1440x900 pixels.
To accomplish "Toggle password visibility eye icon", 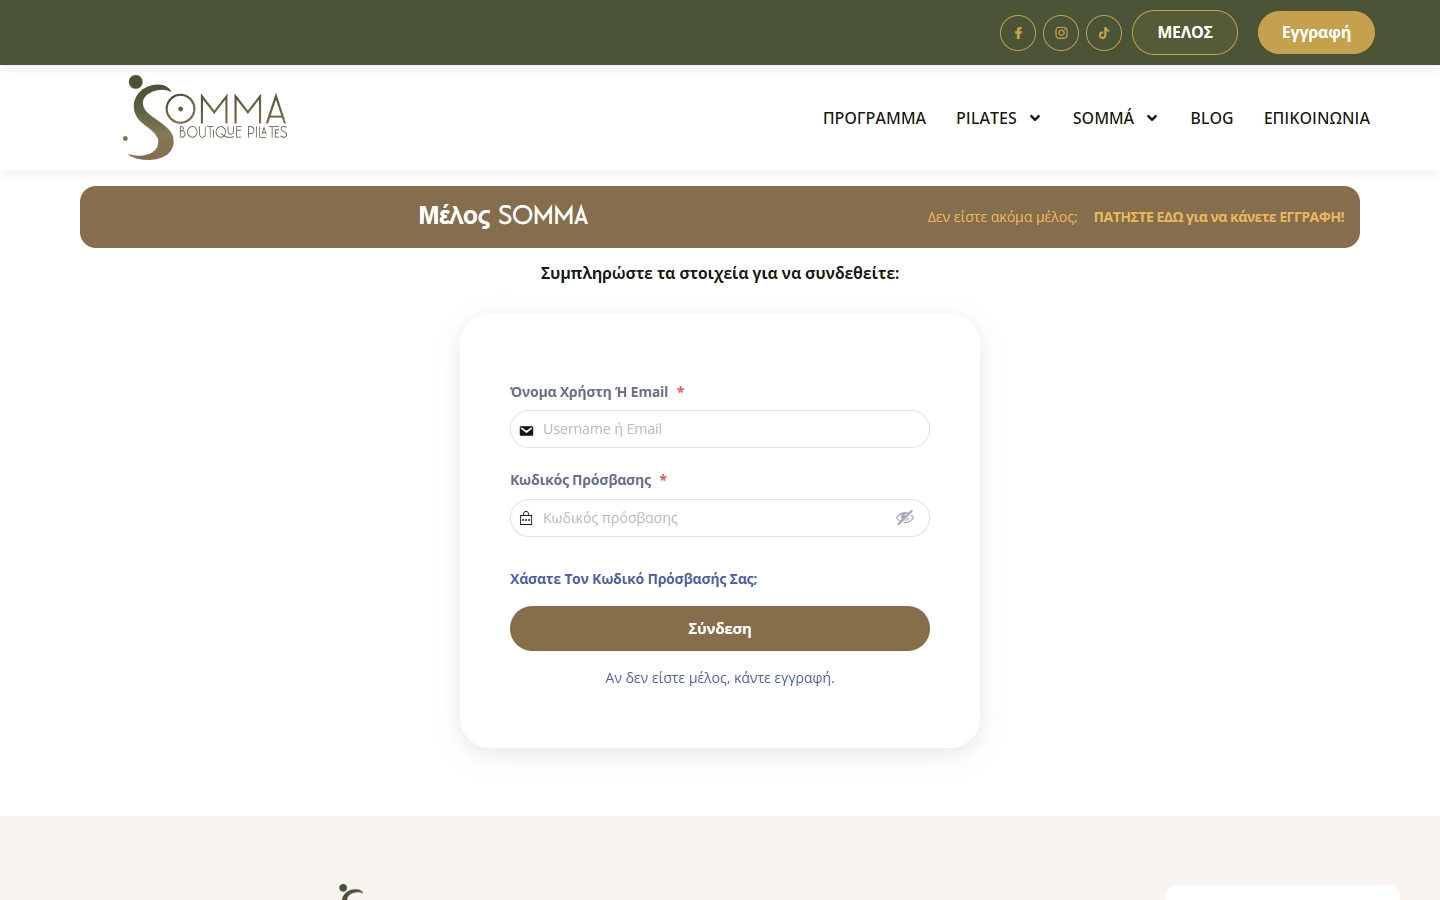I will 905,518.
